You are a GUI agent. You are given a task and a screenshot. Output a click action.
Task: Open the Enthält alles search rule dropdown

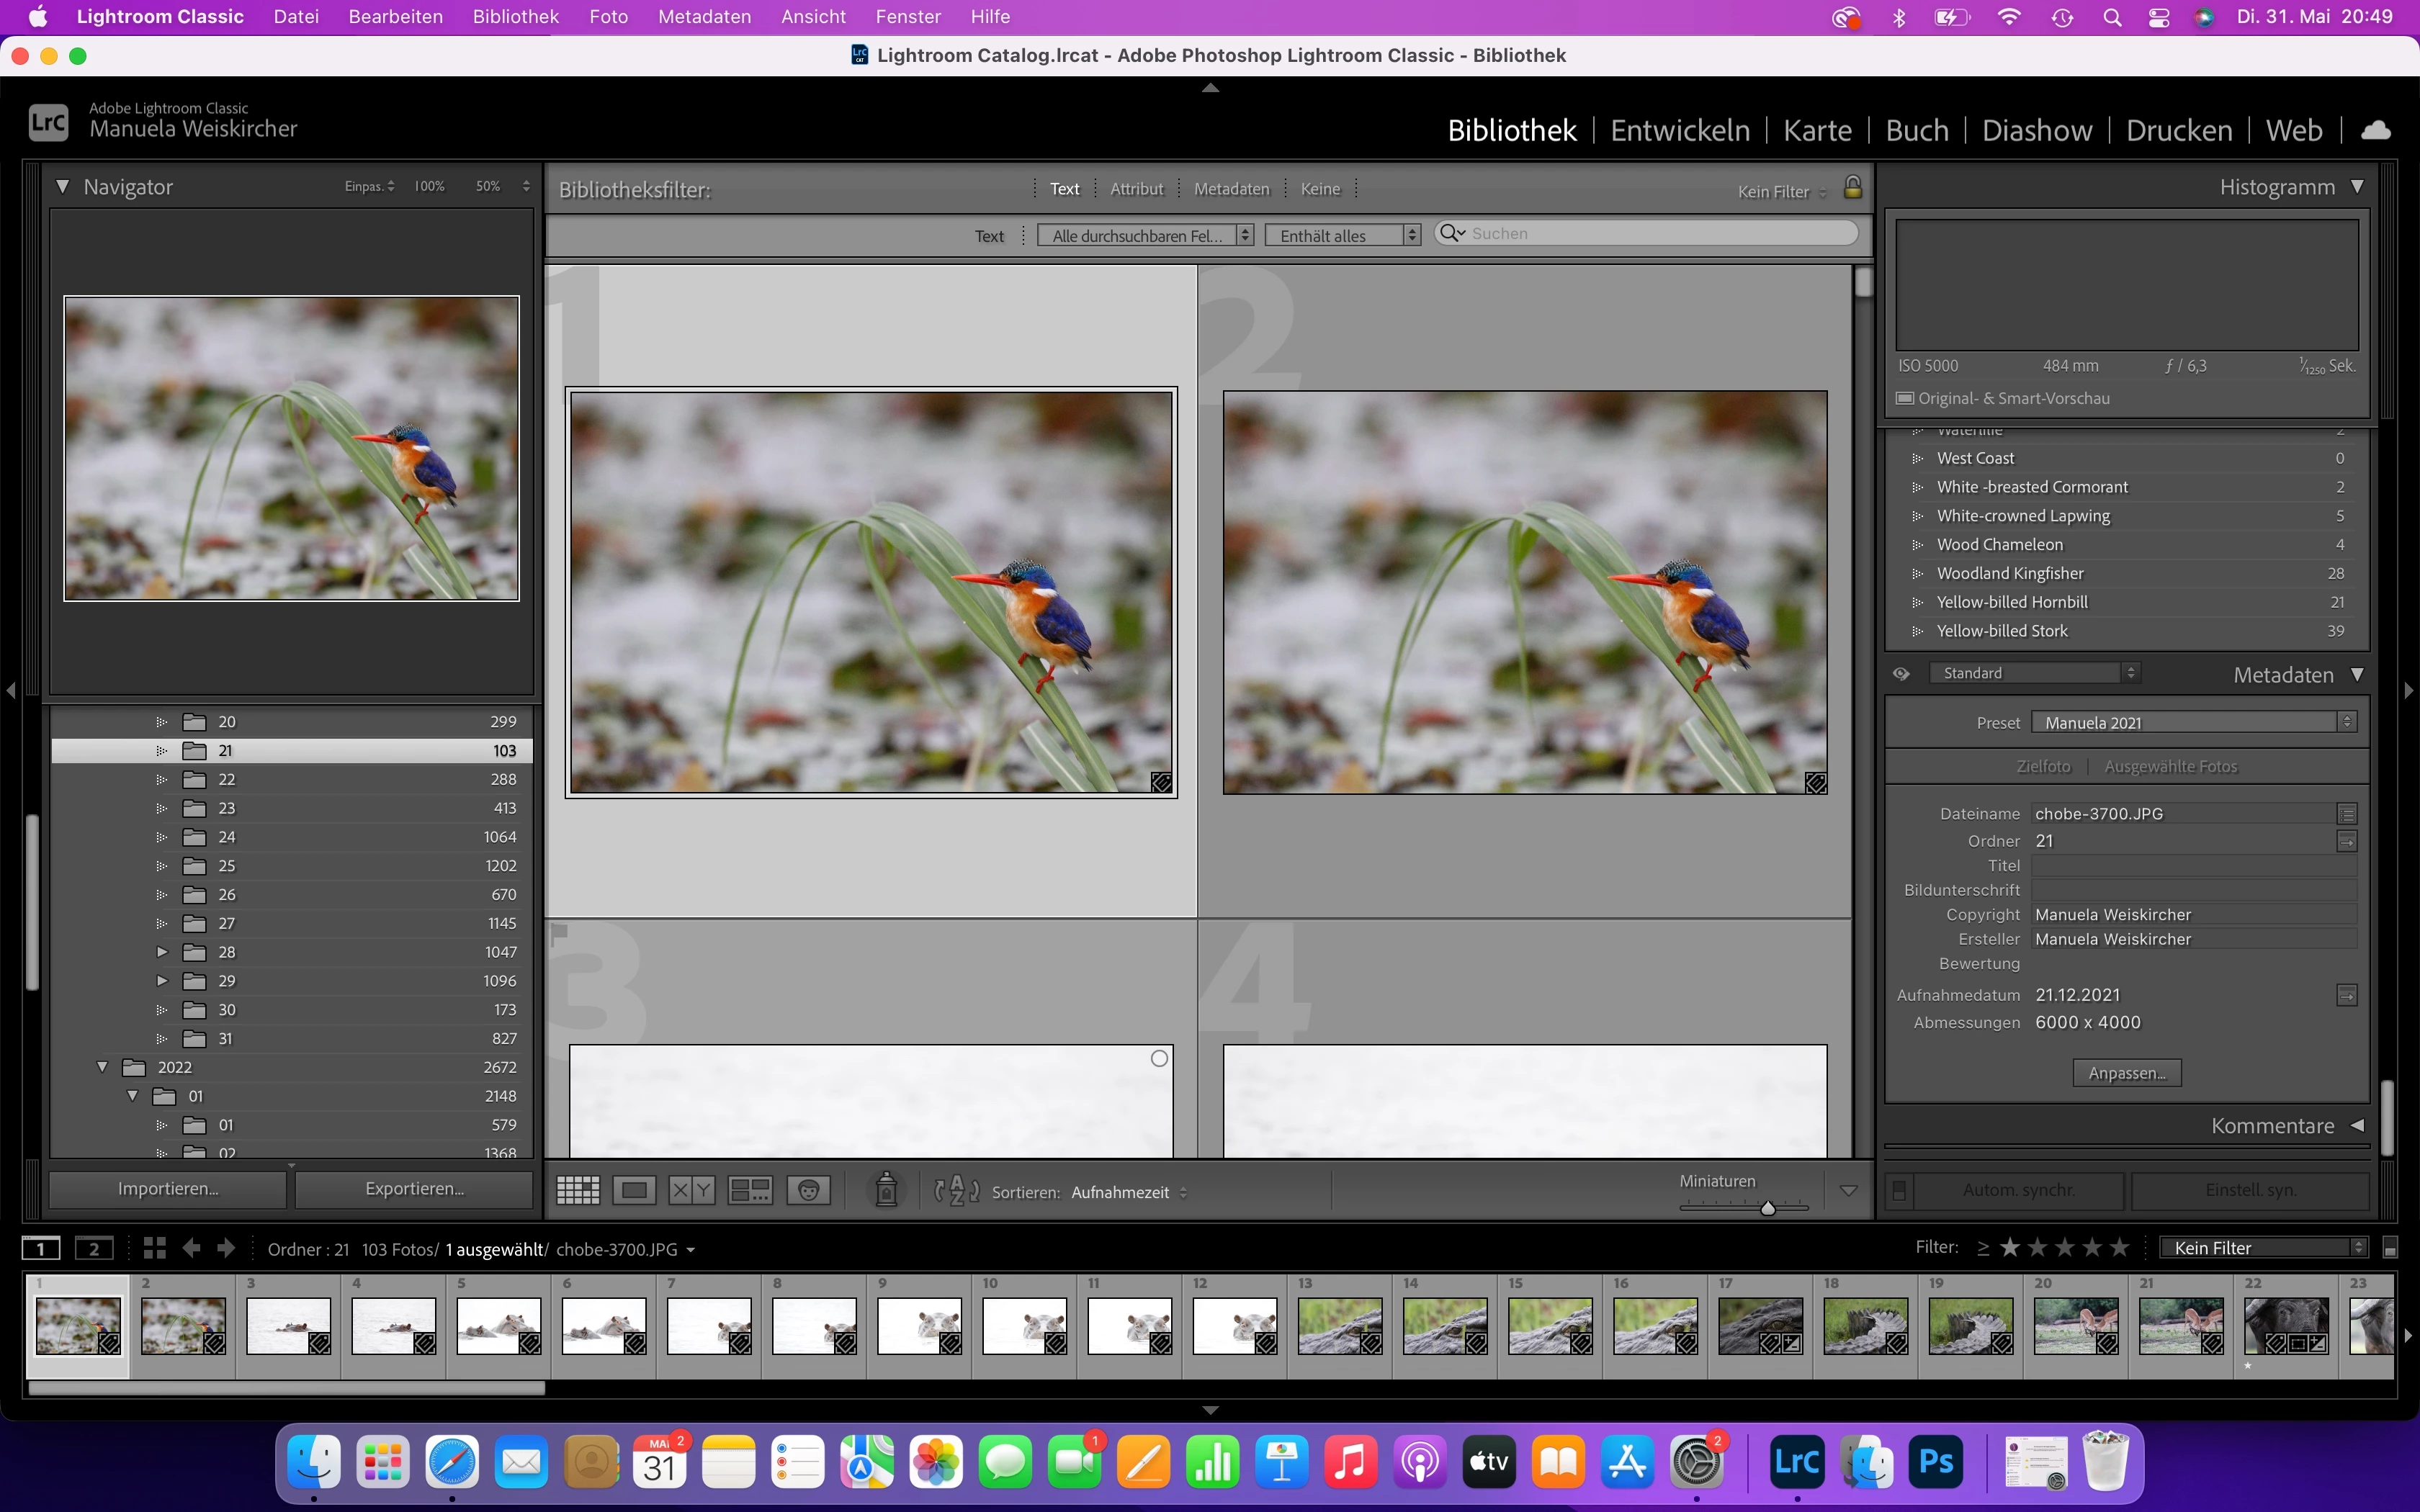click(1342, 235)
